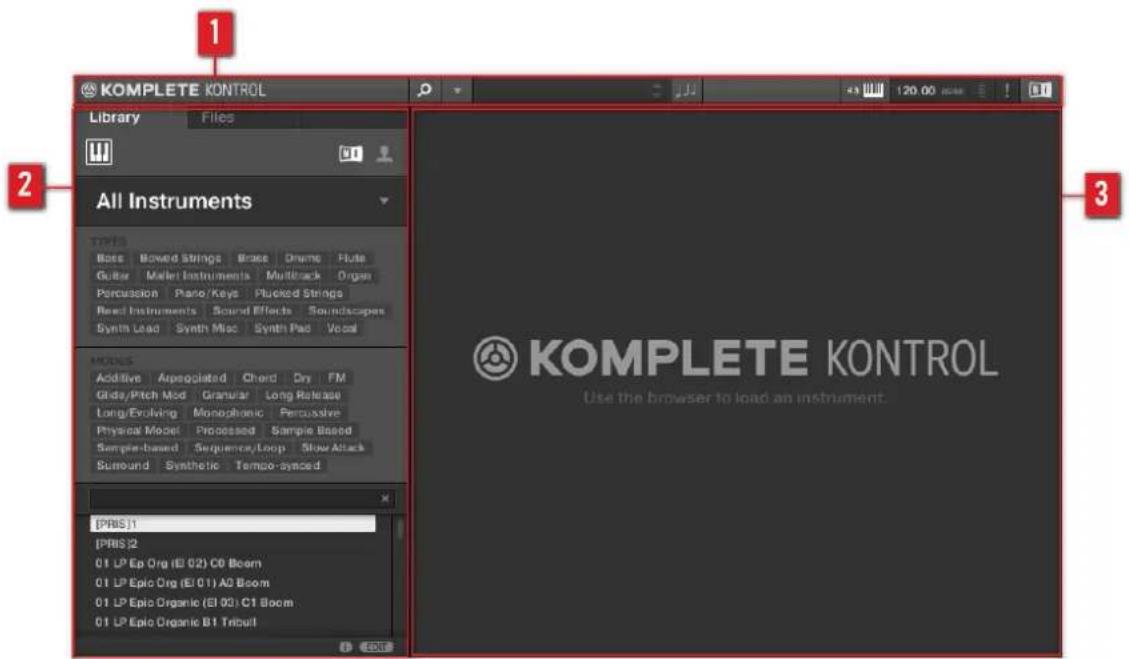Click the All Instruments dropdown arrow
Viewport: 1129px width, 659px height.
click(x=384, y=201)
